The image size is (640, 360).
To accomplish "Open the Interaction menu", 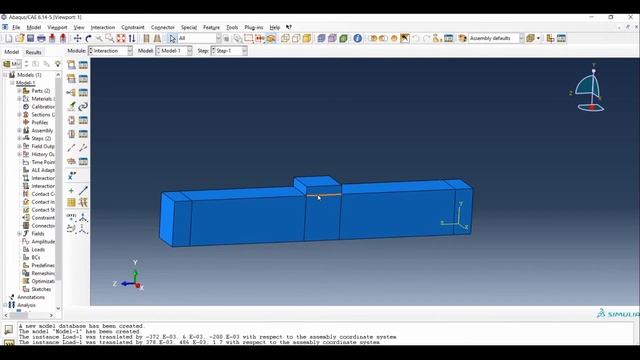I will [102, 27].
